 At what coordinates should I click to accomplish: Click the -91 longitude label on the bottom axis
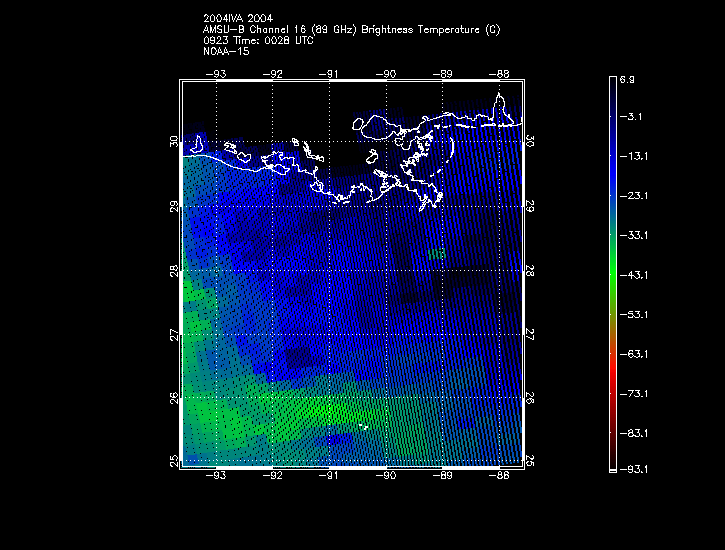point(329,475)
